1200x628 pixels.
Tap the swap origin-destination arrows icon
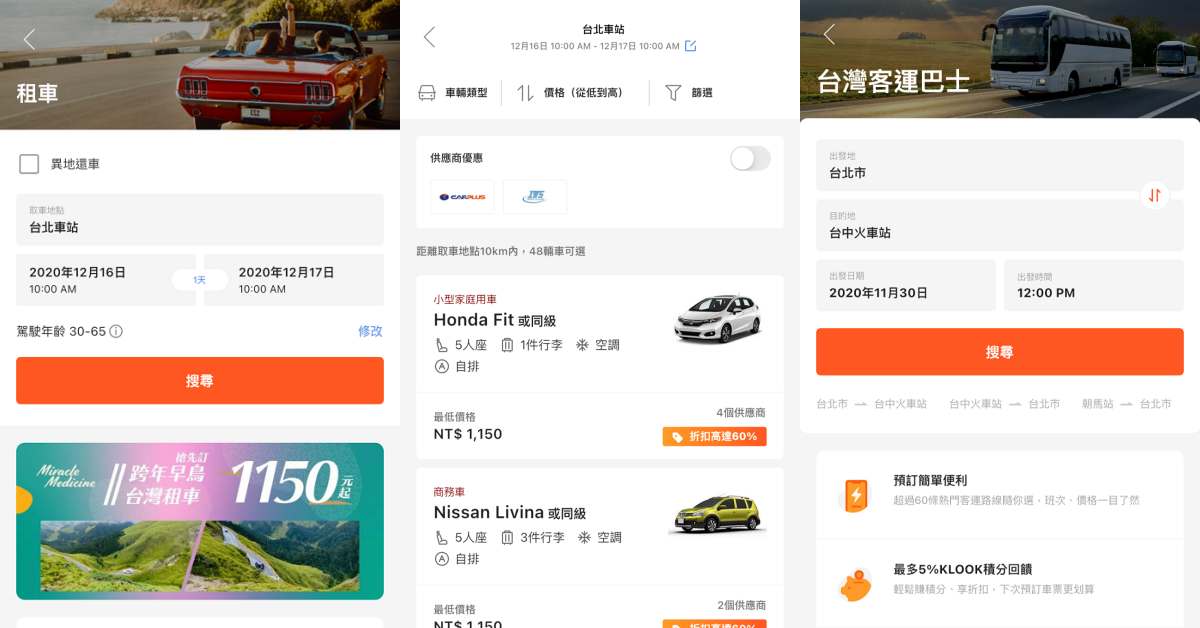tap(1154, 195)
